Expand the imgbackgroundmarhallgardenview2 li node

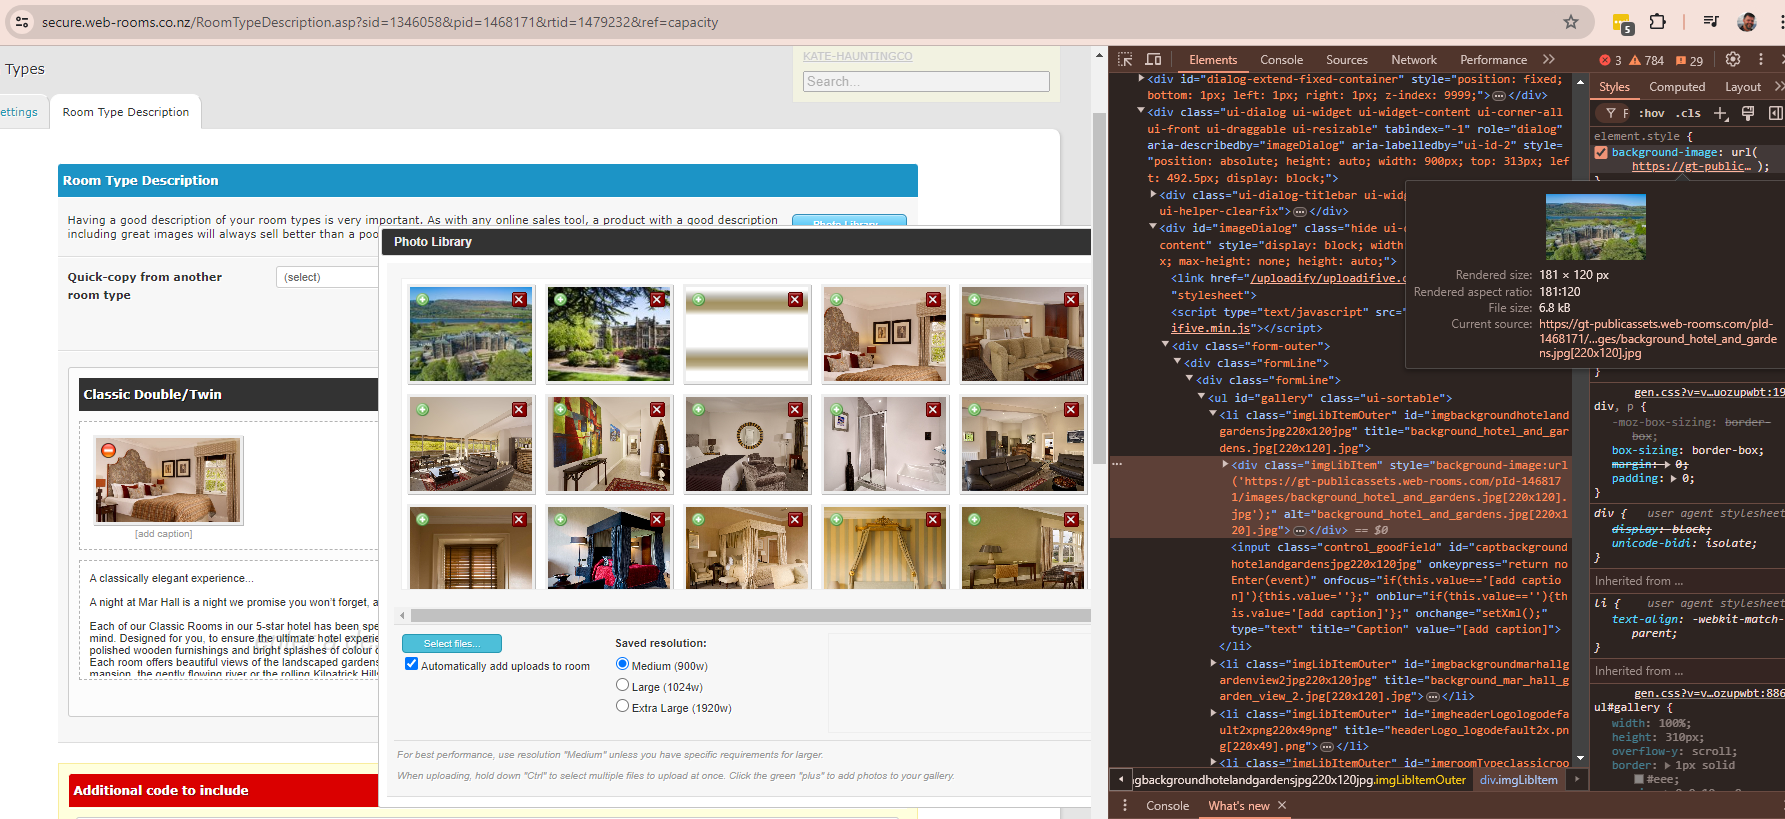pos(1213,663)
